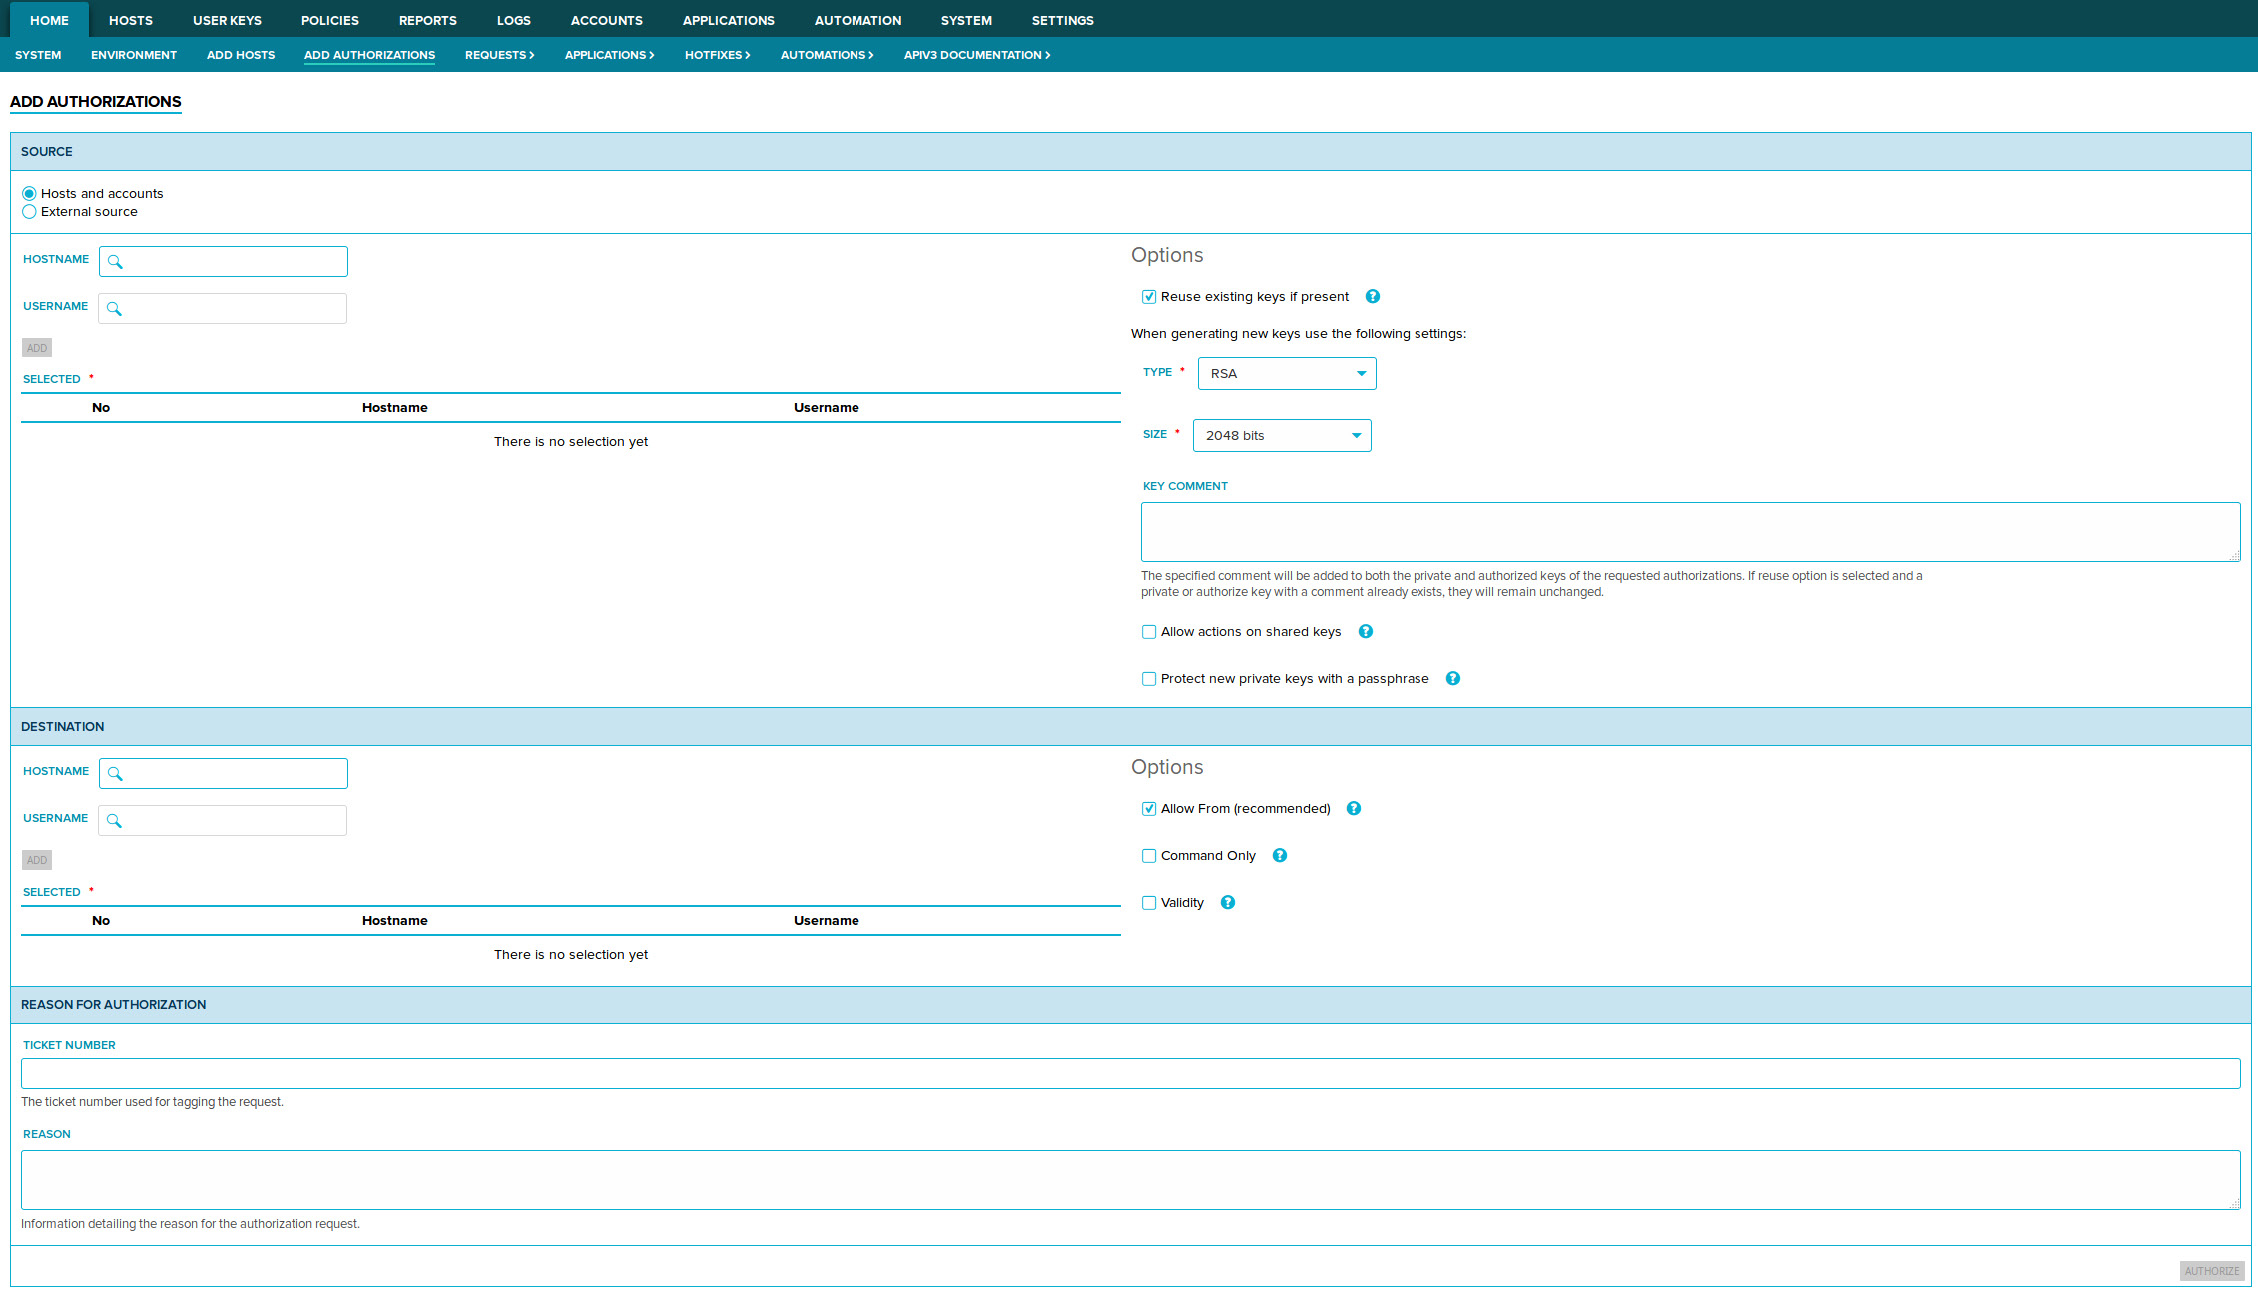The width and height of the screenshot is (2258, 1292).
Task: Click search icon in source Hostname field
Action: [x=115, y=262]
